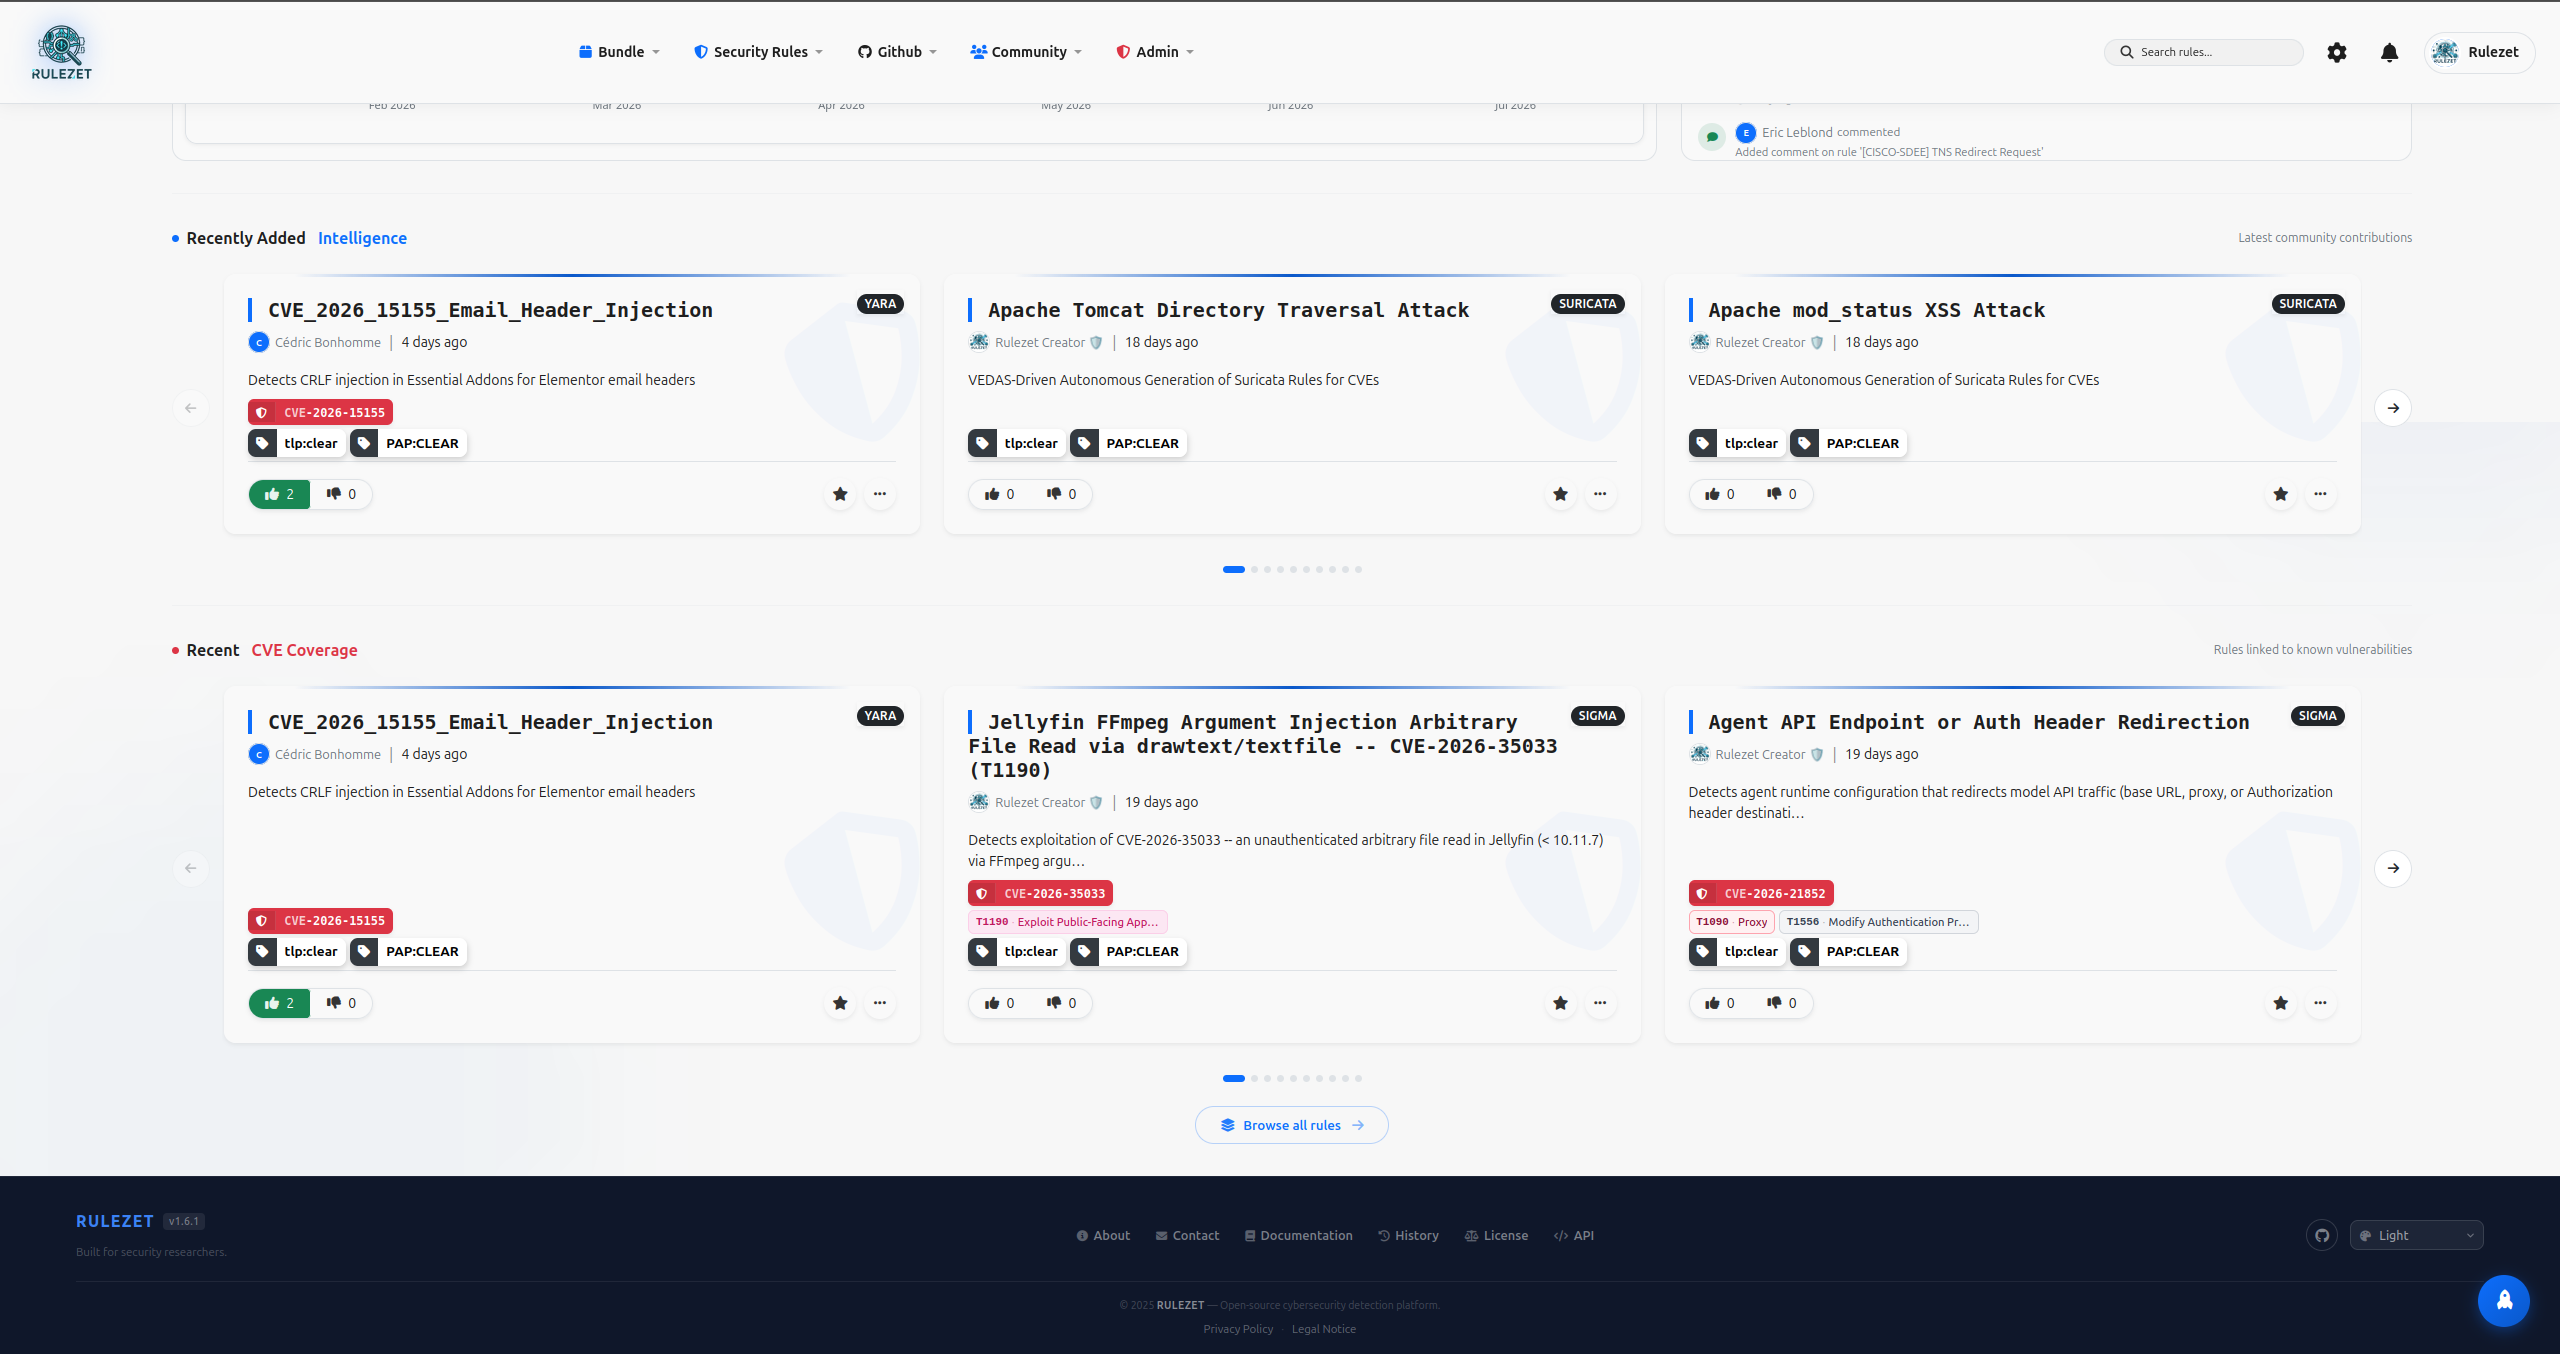Expand the Admin dropdown menu
Image resolution: width=2560 pixels, height=1354 pixels.
1155,52
